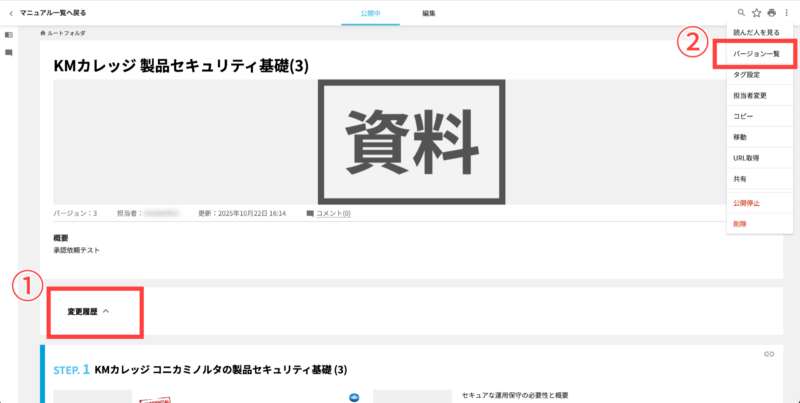Select 移動 menu option
Screen dimensions: 800x403
click(760, 137)
